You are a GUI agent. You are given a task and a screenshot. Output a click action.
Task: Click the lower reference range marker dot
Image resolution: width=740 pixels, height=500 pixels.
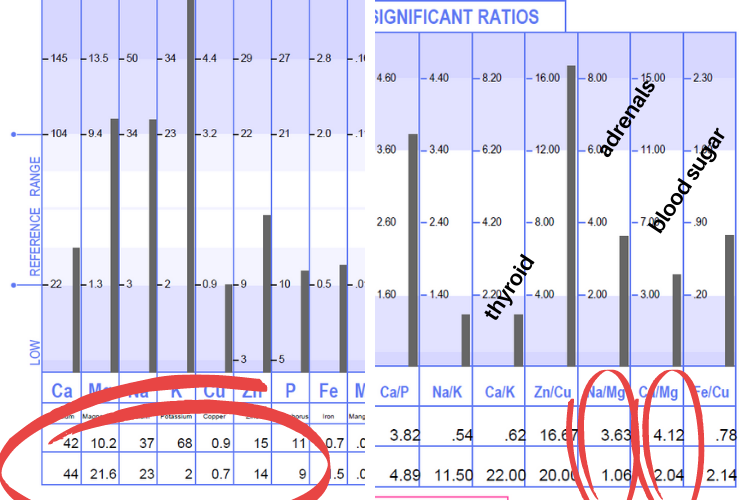point(14,285)
